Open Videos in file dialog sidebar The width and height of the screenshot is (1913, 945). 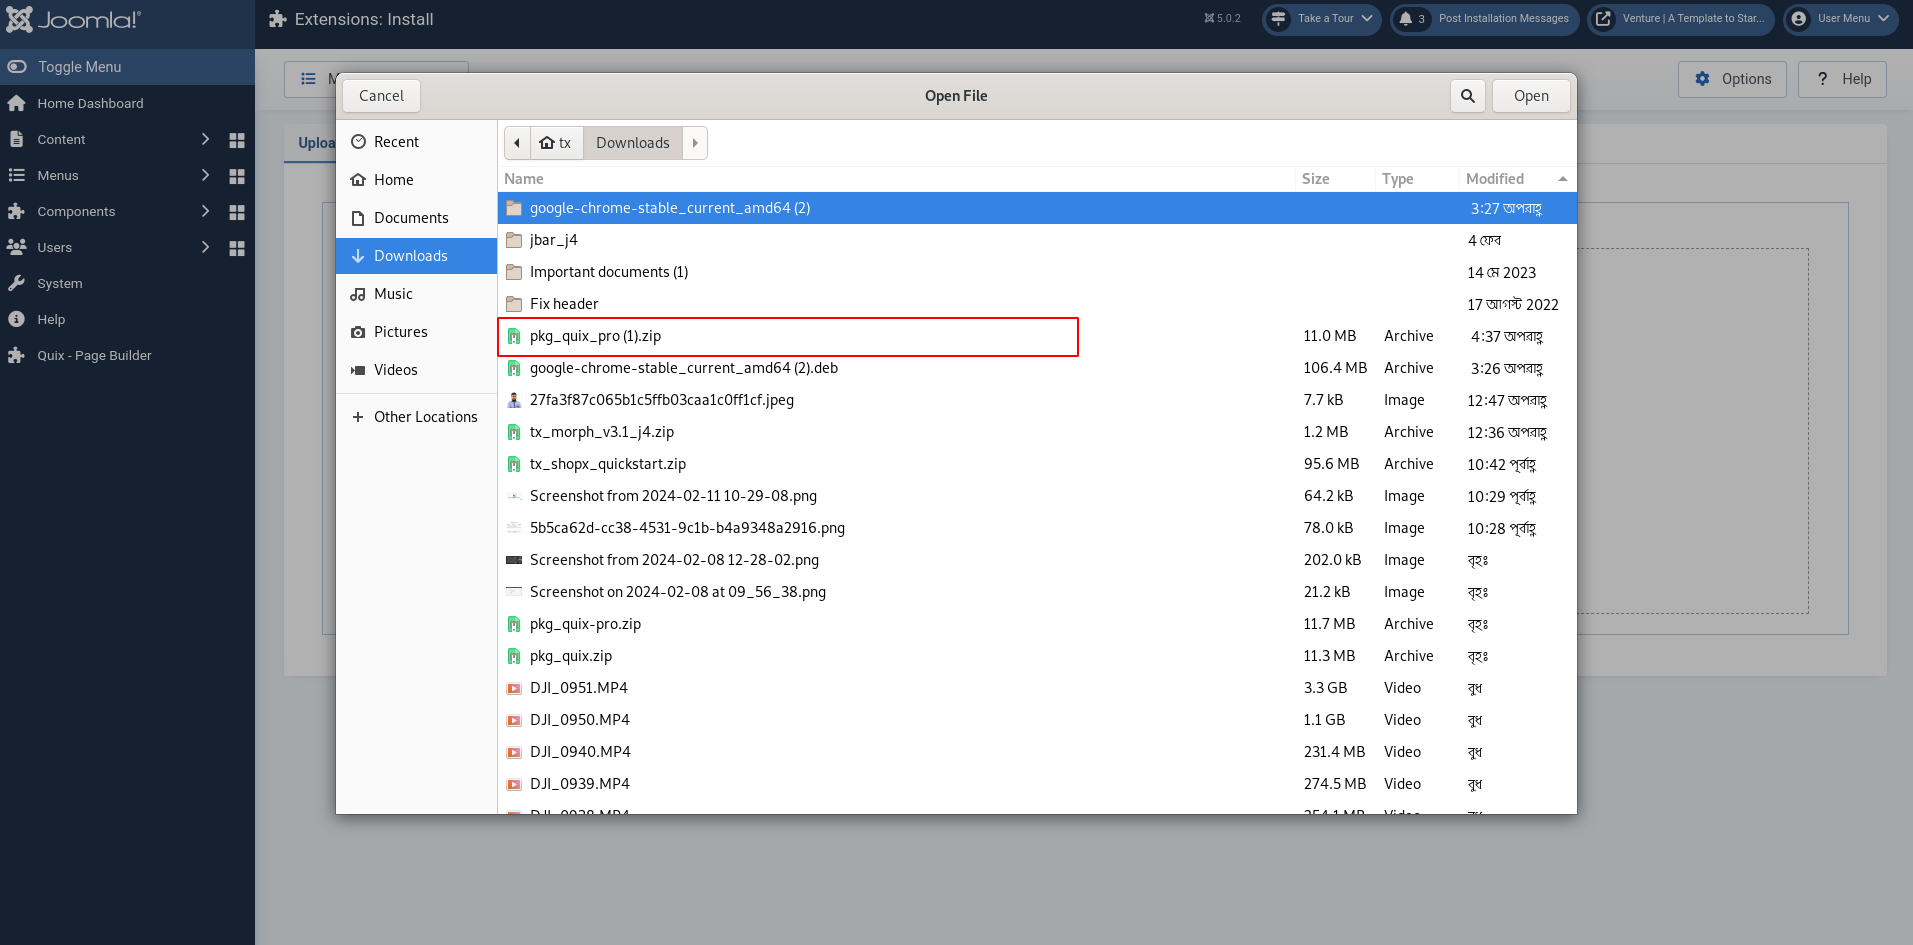pos(416,370)
